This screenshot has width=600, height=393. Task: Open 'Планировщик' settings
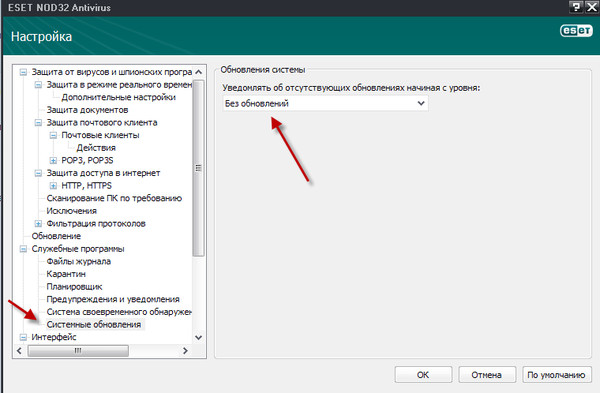74,287
